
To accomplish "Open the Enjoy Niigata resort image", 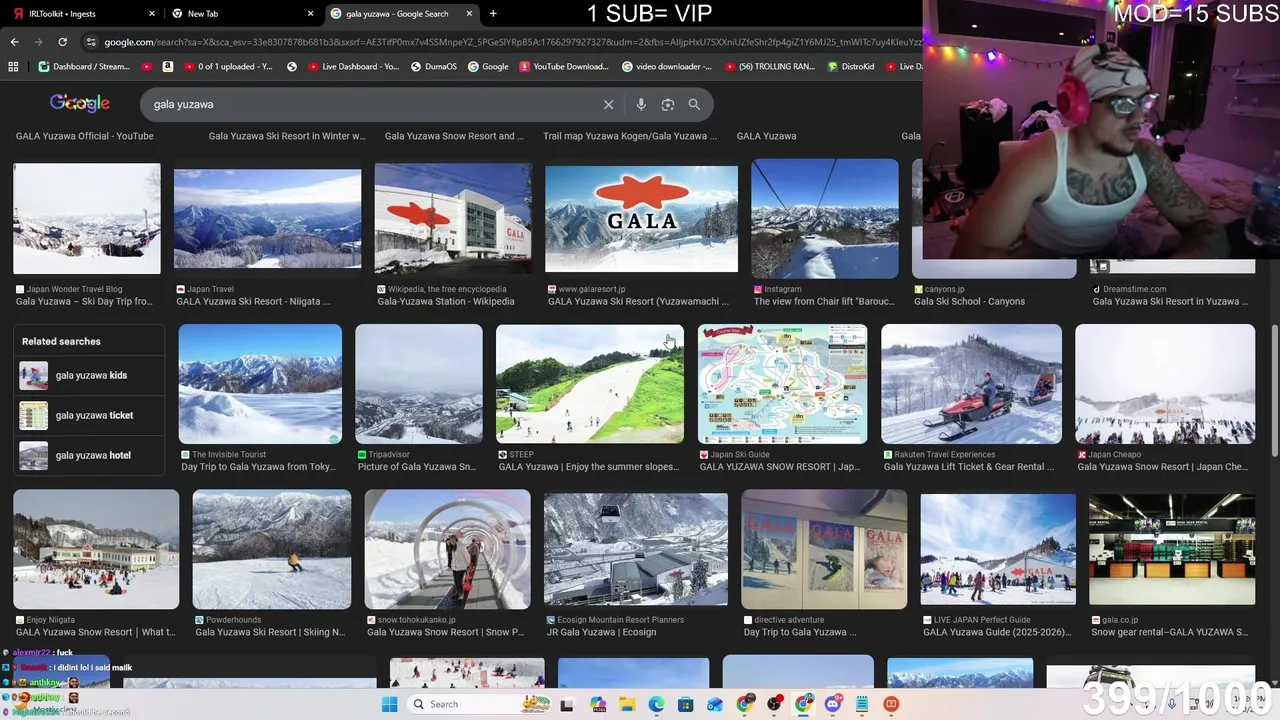I will (x=96, y=549).
